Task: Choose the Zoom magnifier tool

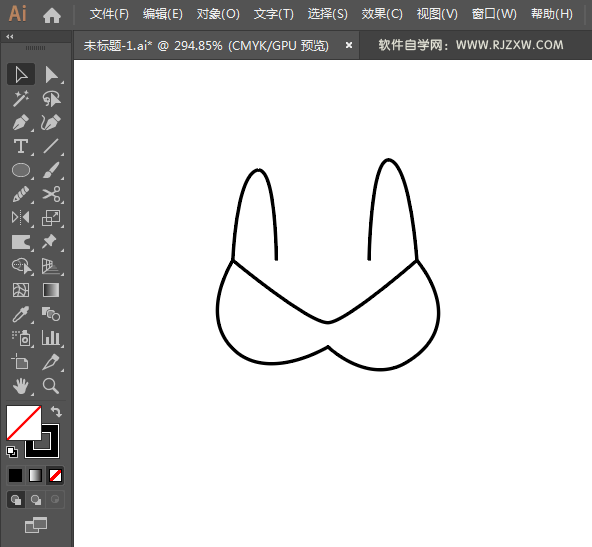Action: (x=51, y=386)
